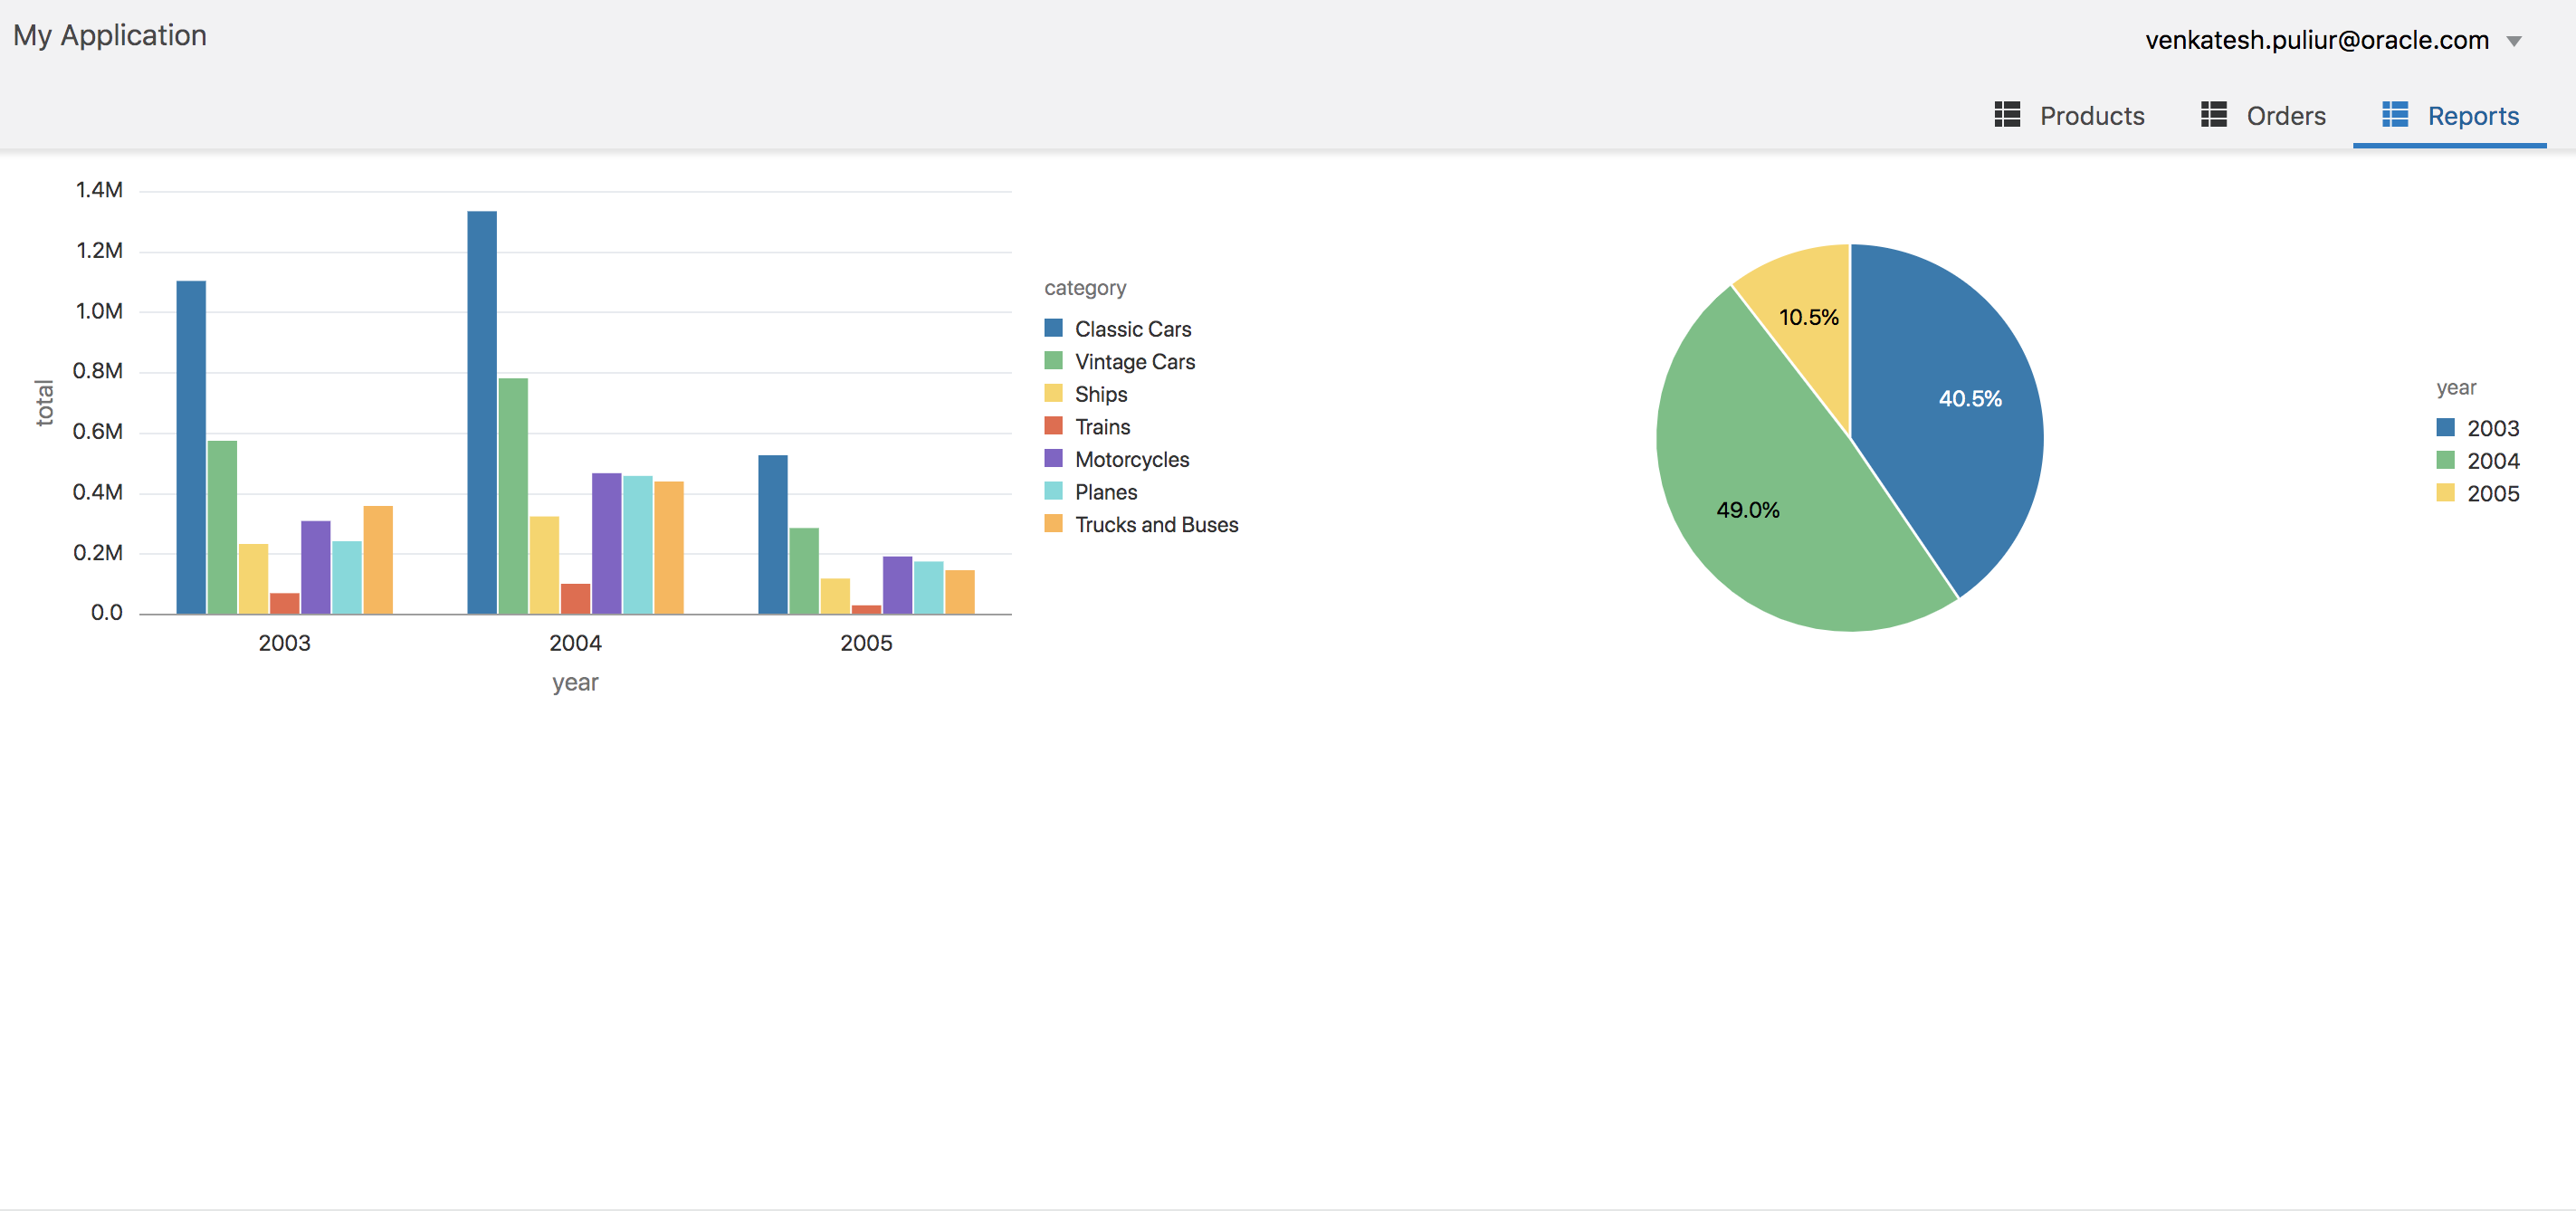Click the 2003 pie legend swatch
The height and width of the screenshot is (1211, 2576).
pyautogui.click(x=2445, y=427)
